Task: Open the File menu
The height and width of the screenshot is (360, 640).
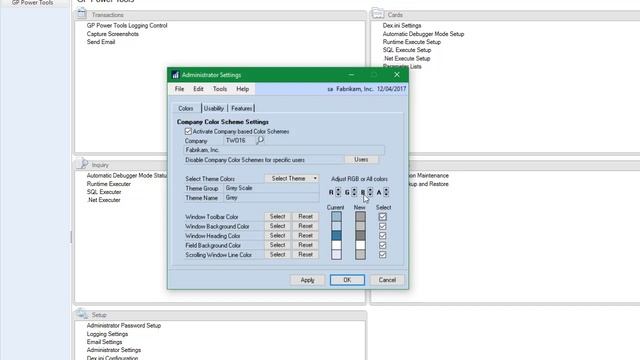Action: (179, 89)
